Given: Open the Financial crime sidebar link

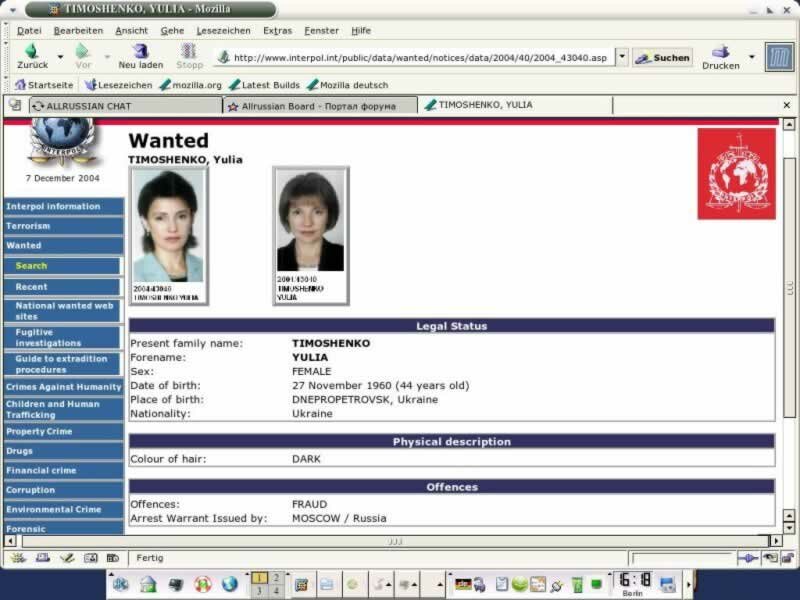Looking at the screenshot, I should (63, 470).
